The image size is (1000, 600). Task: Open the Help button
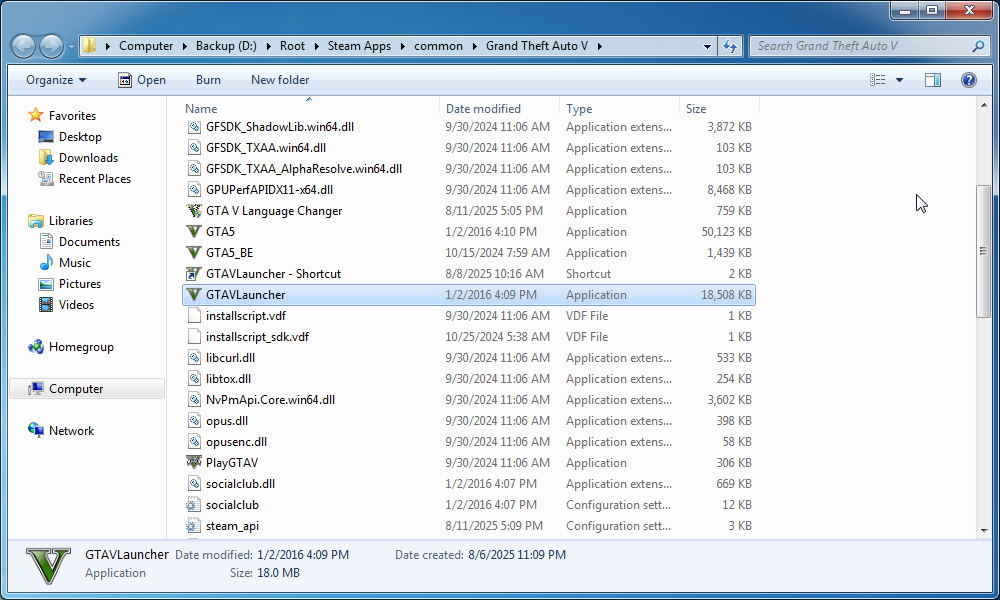point(968,80)
